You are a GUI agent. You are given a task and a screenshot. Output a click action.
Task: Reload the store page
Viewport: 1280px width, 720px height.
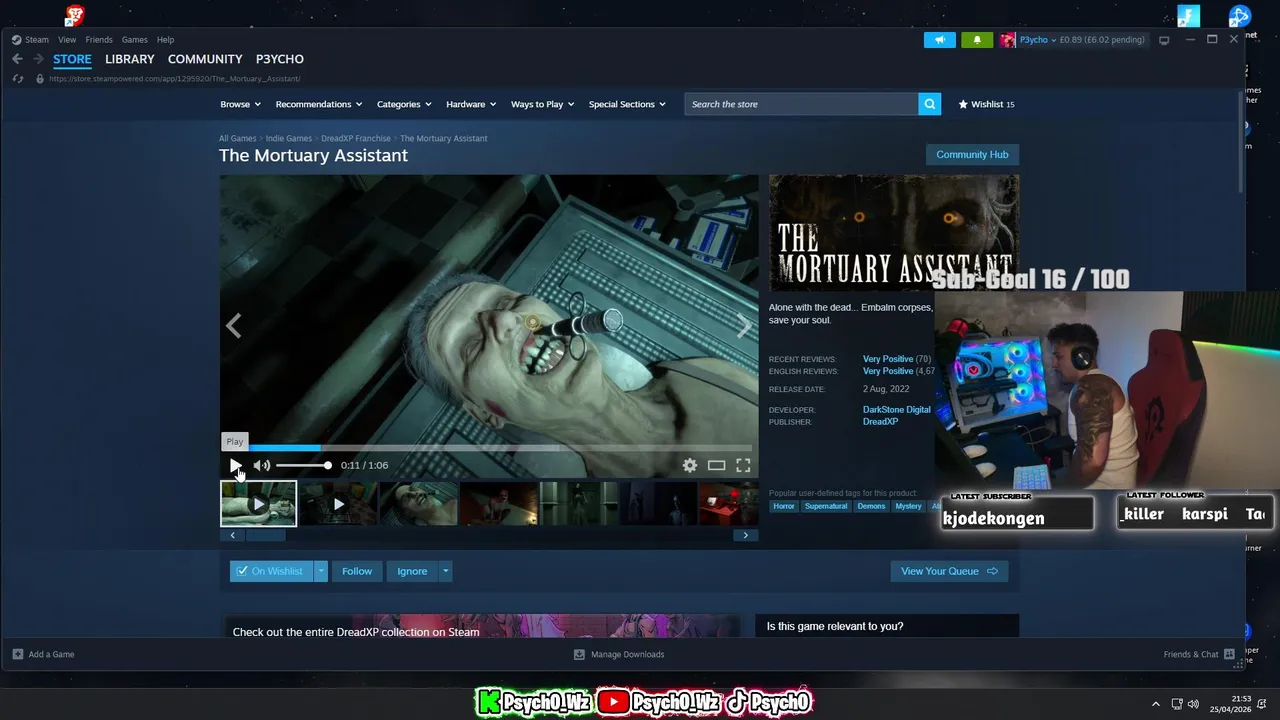(x=18, y=78)
